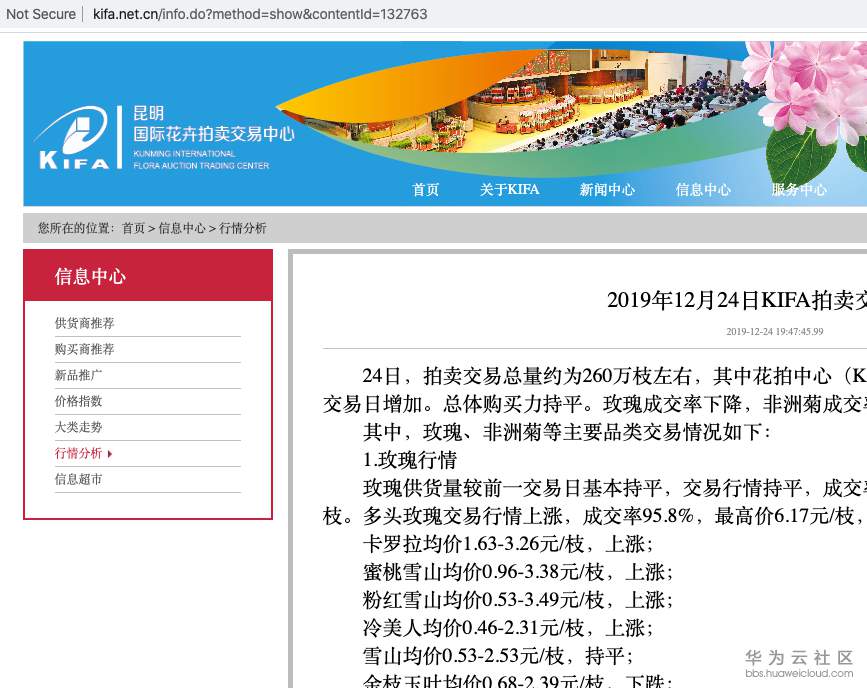Click the 昆明国际花卉拍卖交易中心 banner title
Viewport: 867px width, 688px height.
[x=213, y=124]
